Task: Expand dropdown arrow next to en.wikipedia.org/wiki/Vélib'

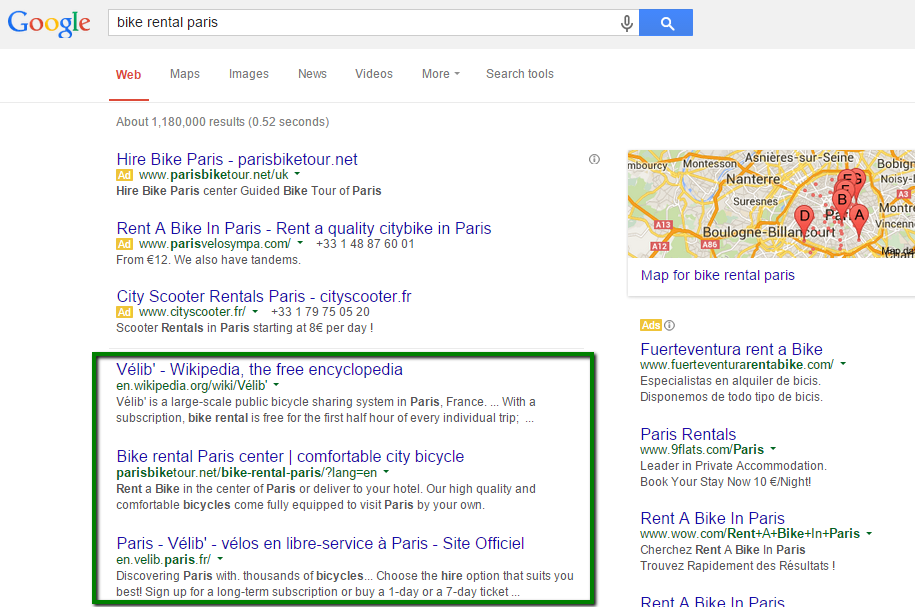Action: [276, 385]
